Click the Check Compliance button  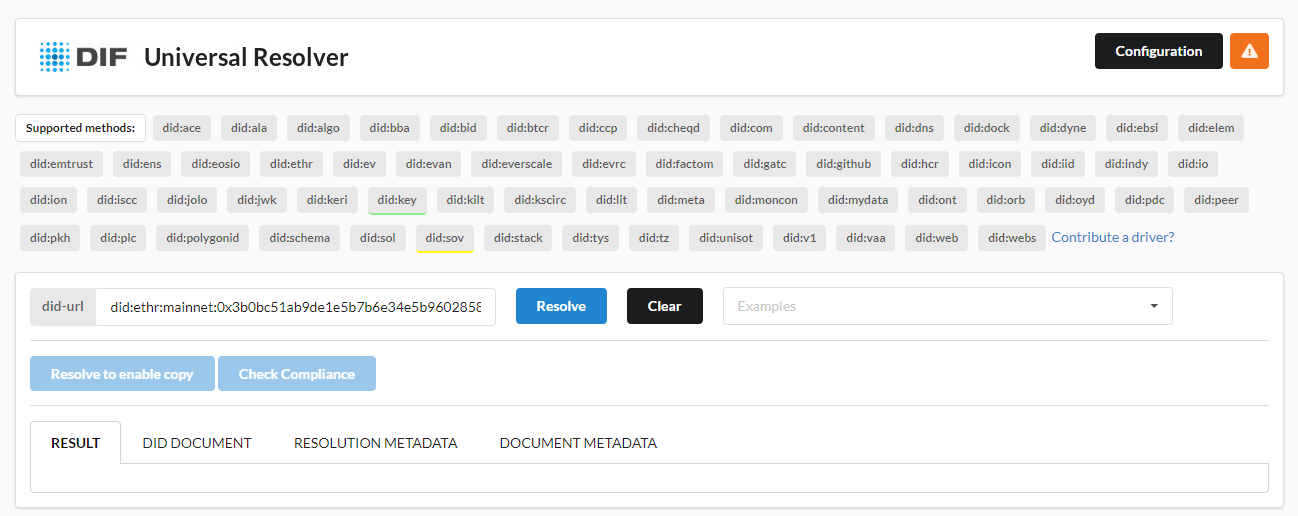pos(297,374)
